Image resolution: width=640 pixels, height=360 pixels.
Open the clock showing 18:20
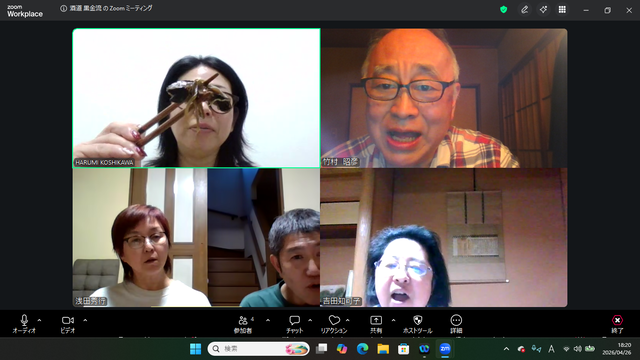(x=617, y=349)
